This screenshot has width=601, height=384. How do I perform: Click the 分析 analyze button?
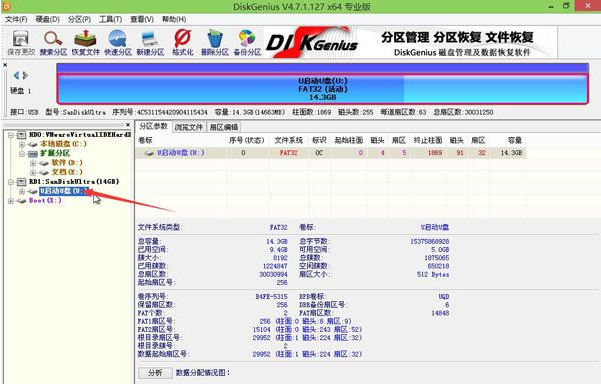pyautogui.click(x=155, y=373)
